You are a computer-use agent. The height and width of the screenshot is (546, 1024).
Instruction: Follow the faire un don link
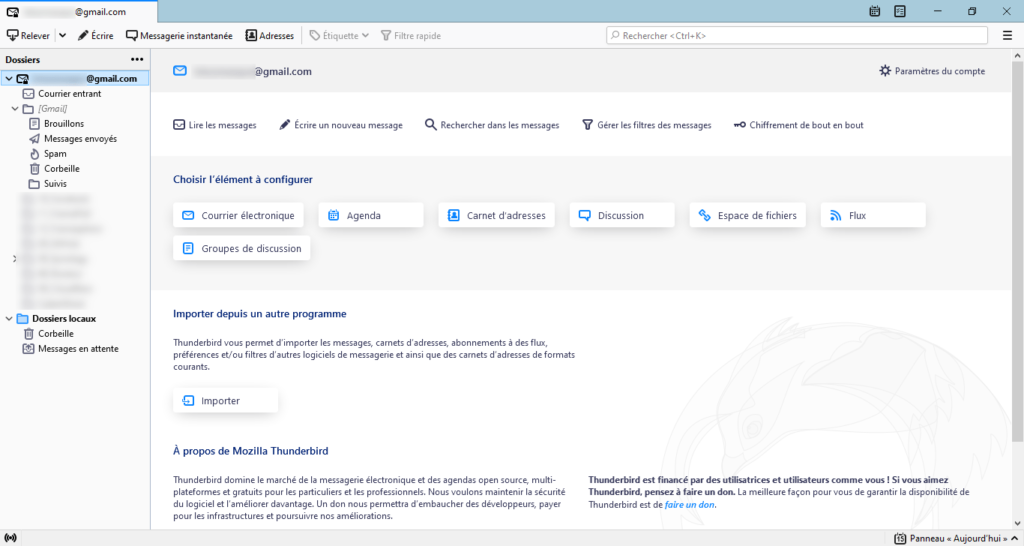pyautogui.click(x=690, y=504)
